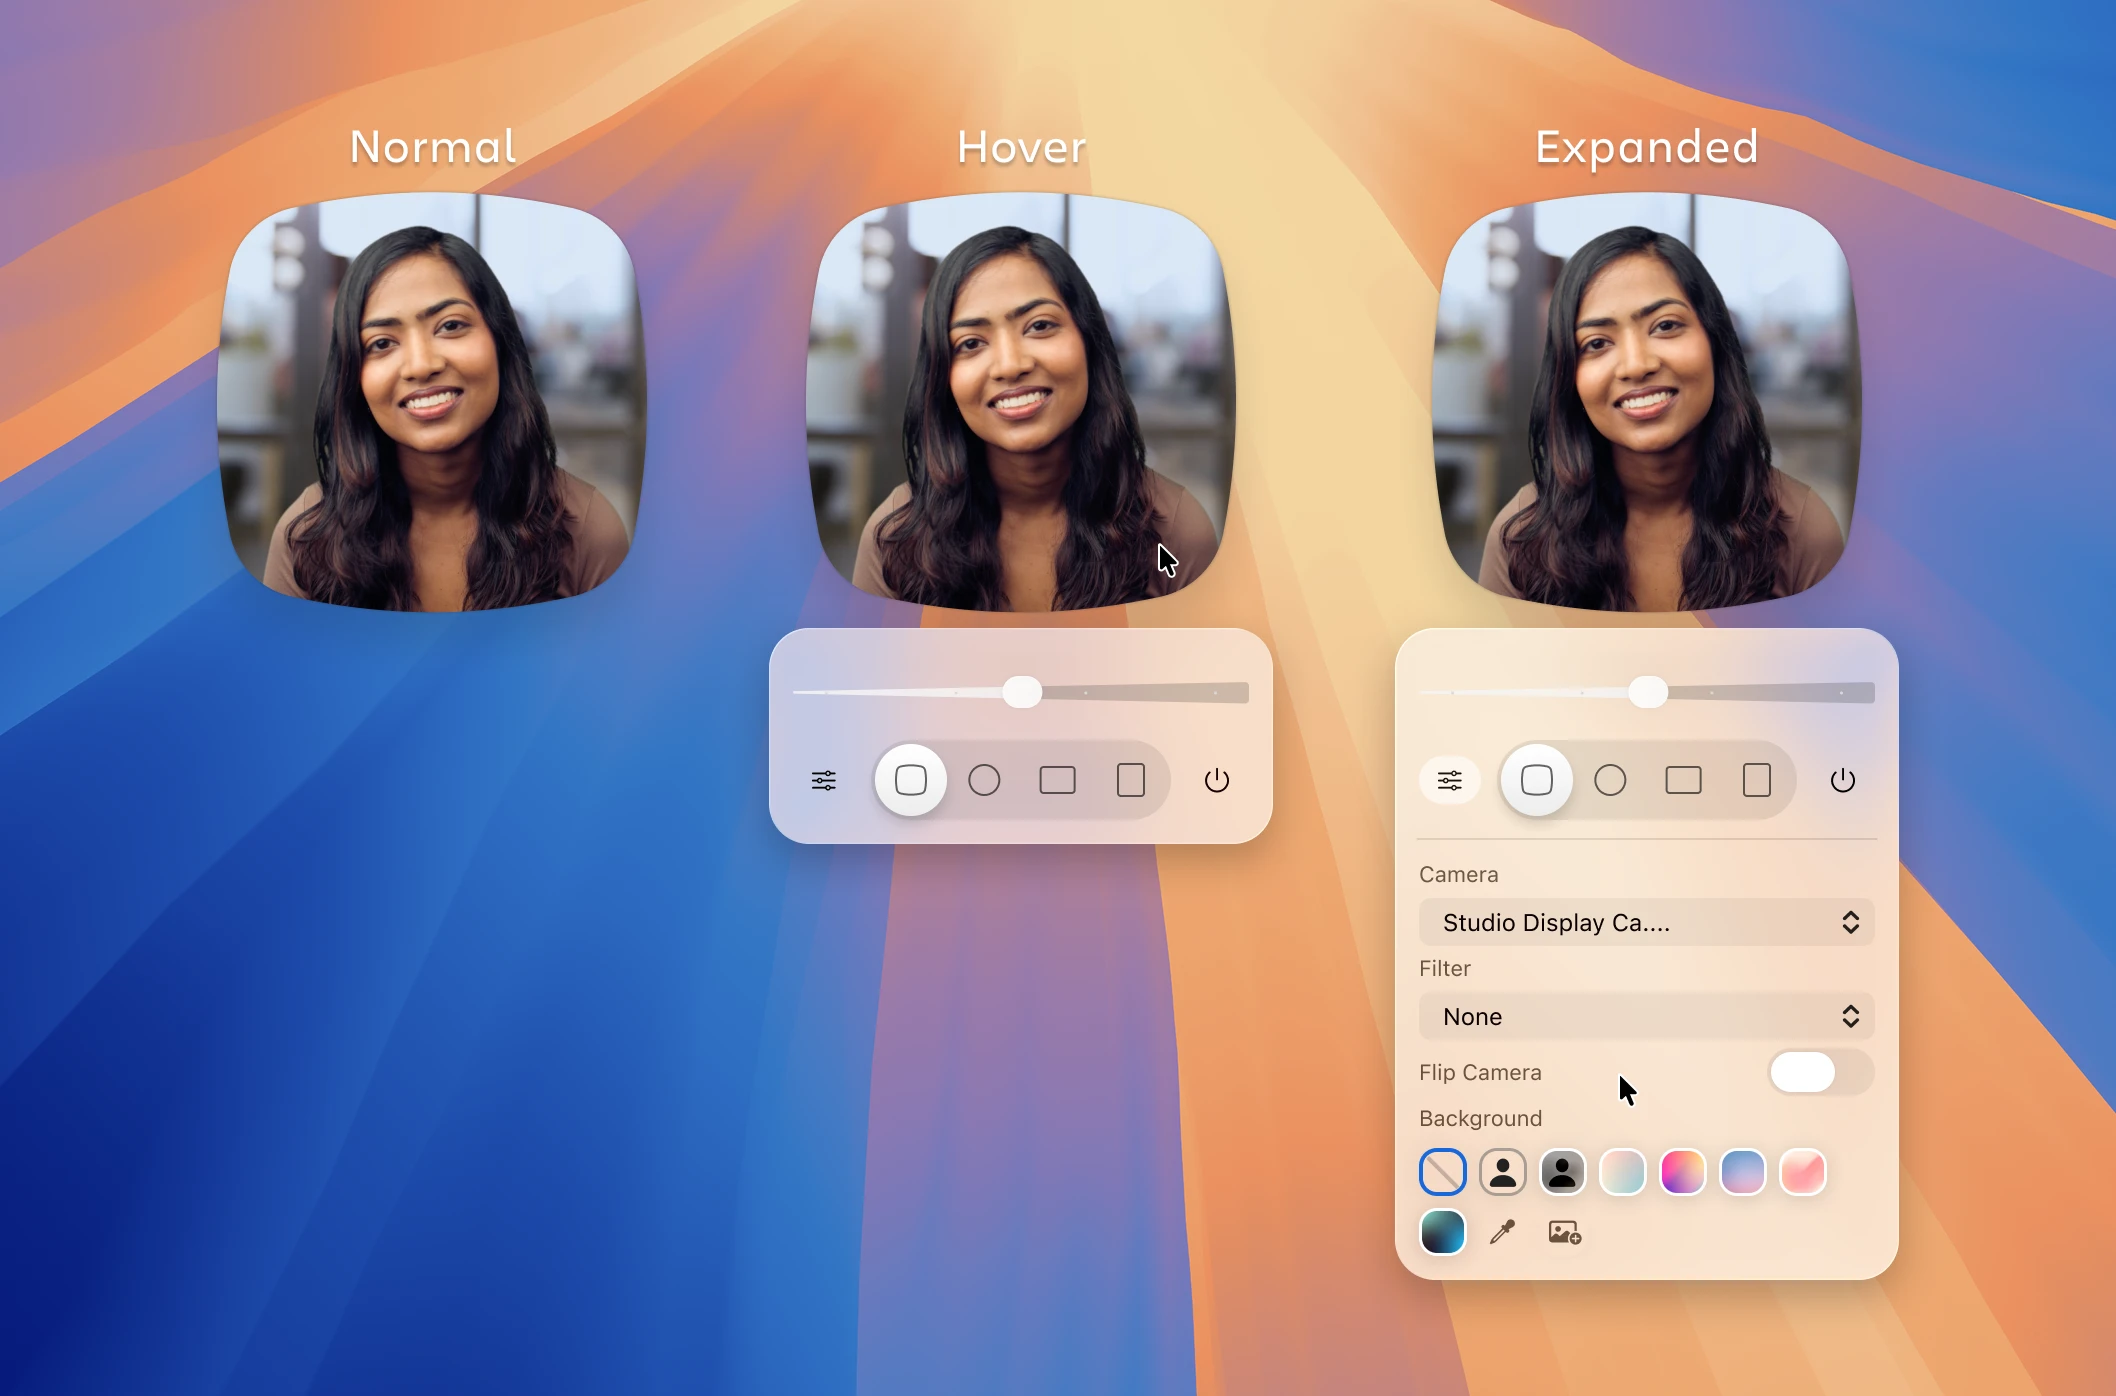Select rounded square shape in Hover panel

point(910,780)
